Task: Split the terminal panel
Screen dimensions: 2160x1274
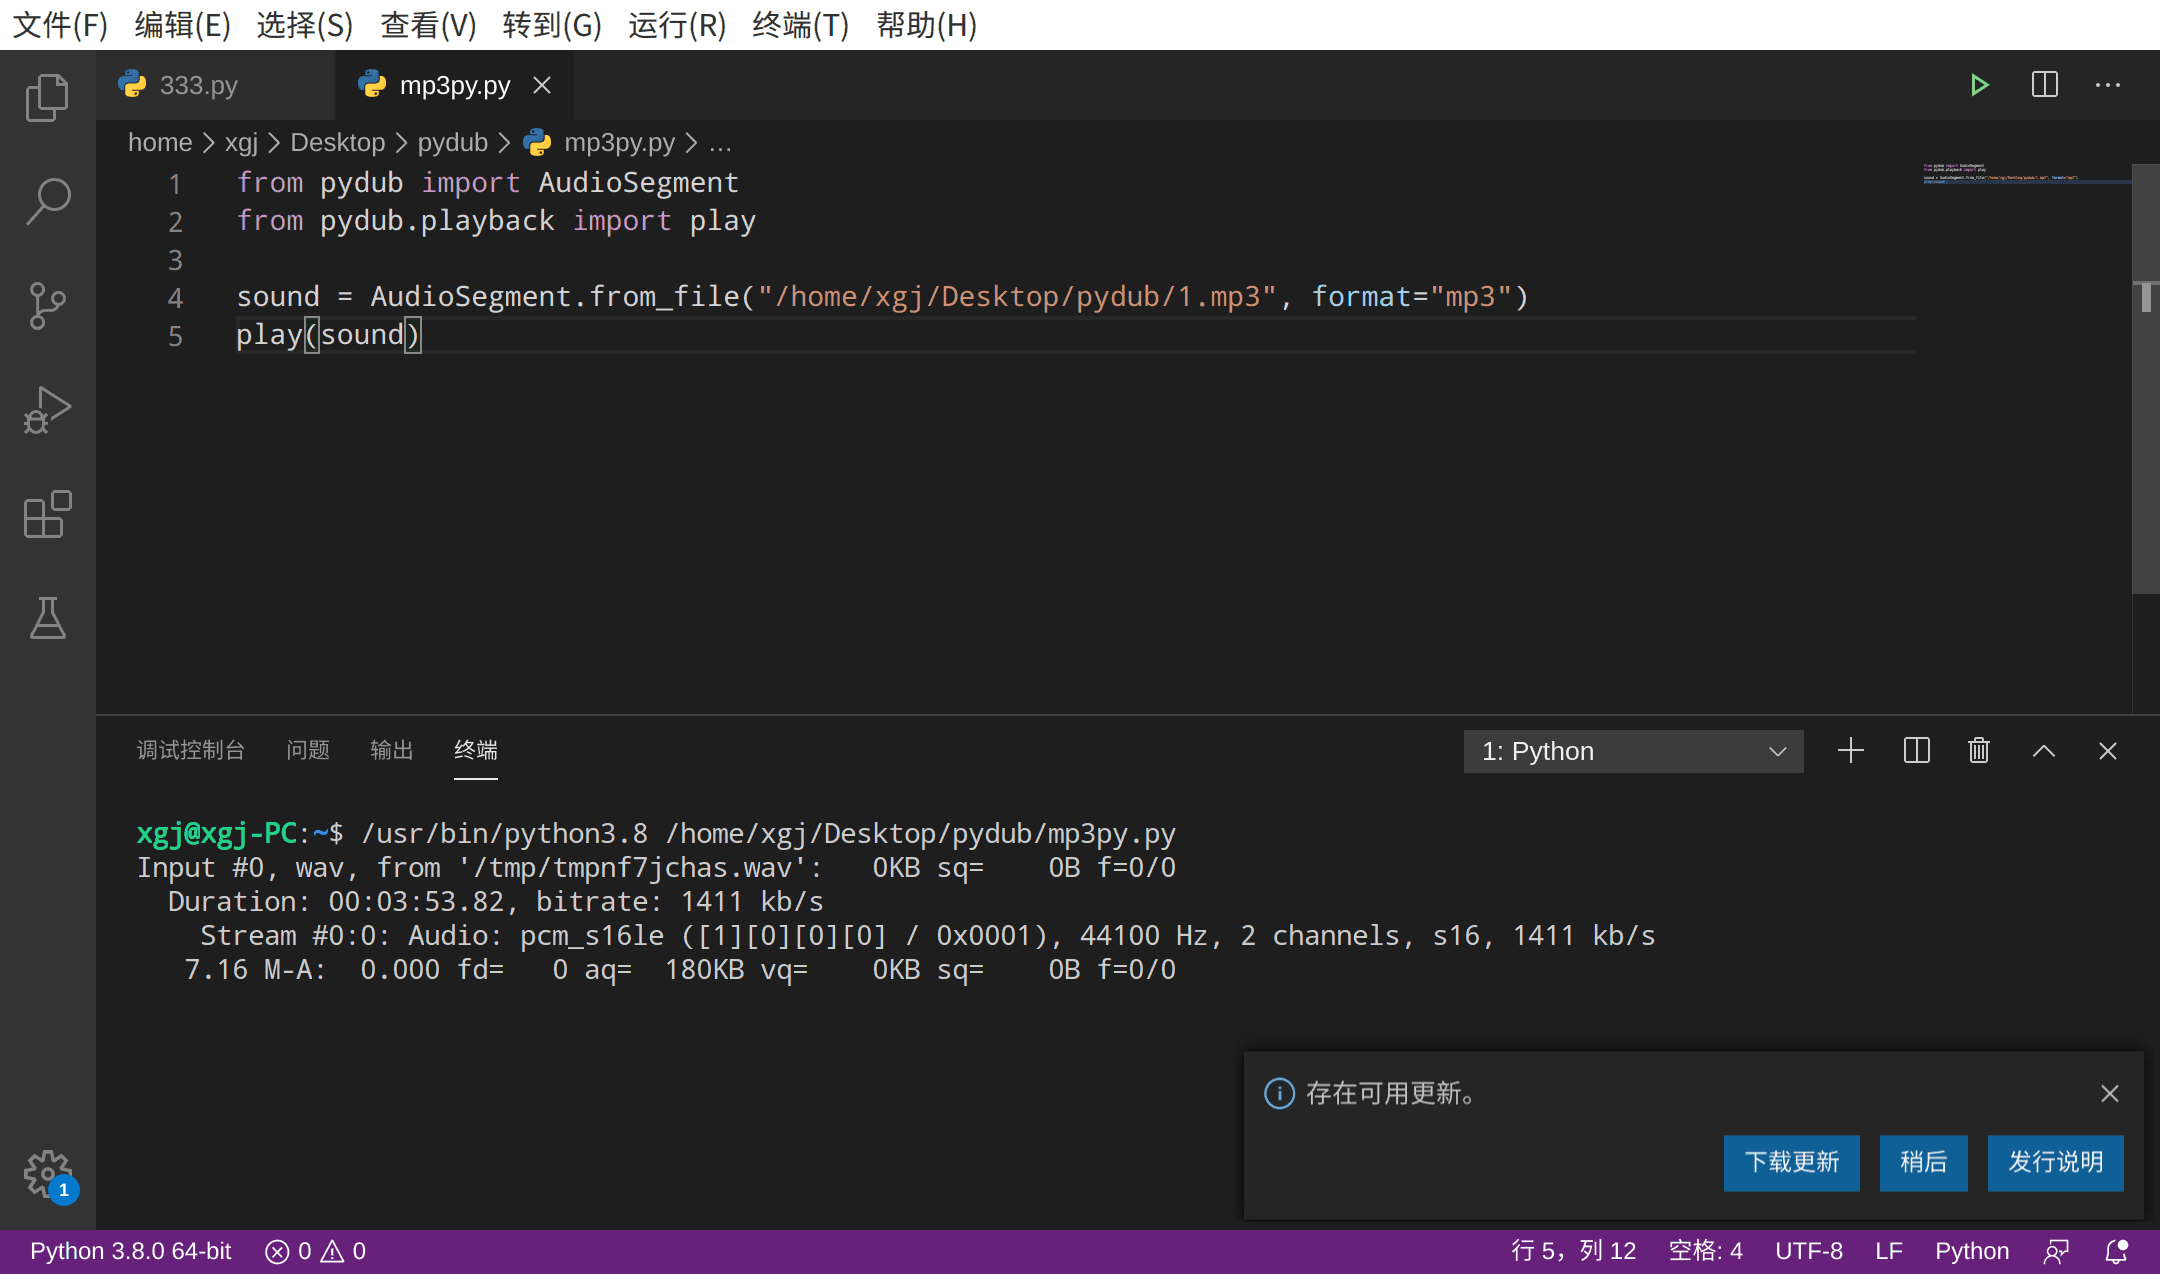Action: coord(1916,751)
